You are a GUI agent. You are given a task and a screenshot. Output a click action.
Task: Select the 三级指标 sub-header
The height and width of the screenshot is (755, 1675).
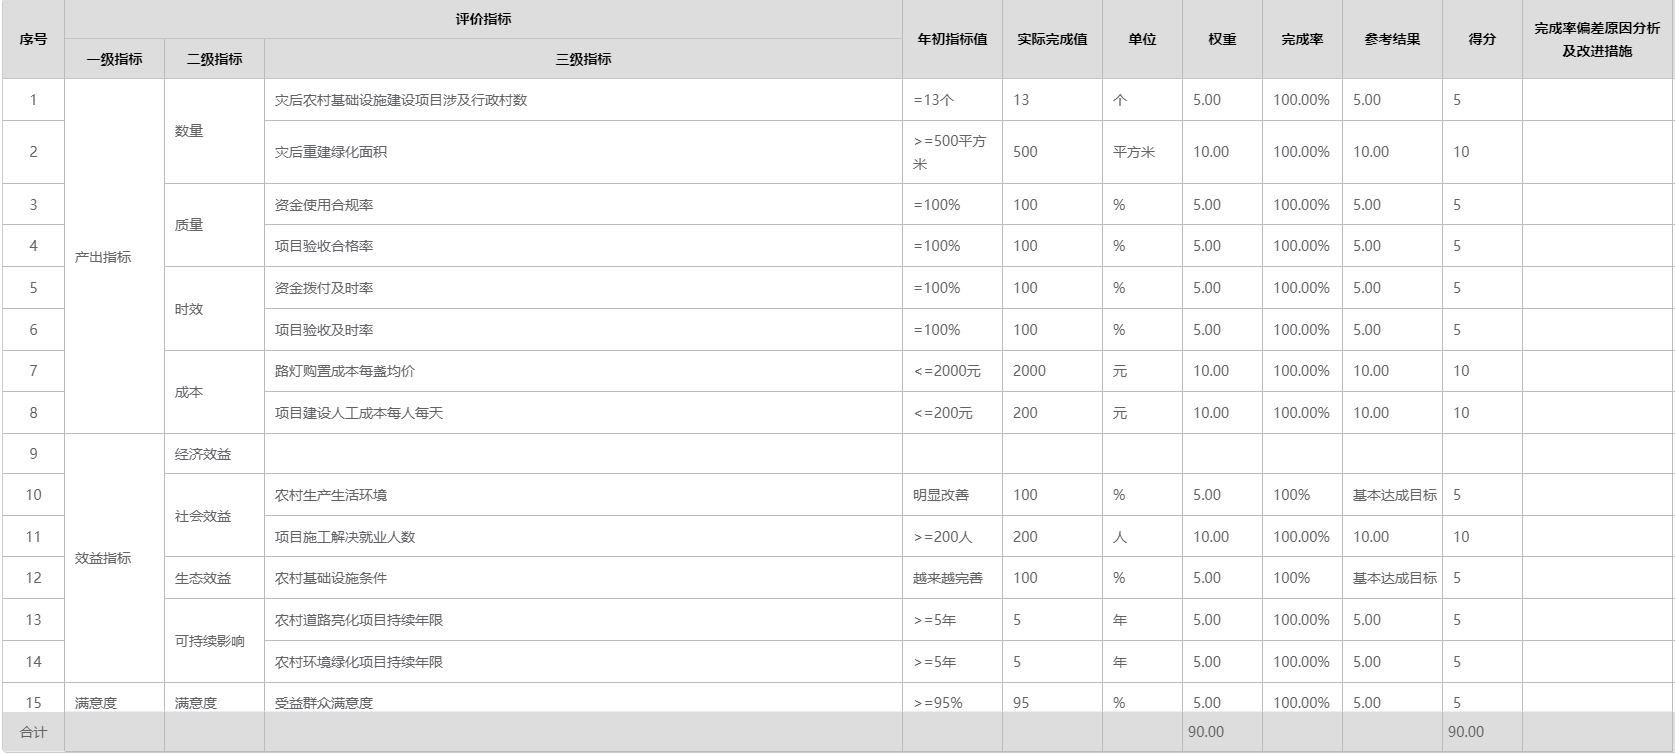583,60
